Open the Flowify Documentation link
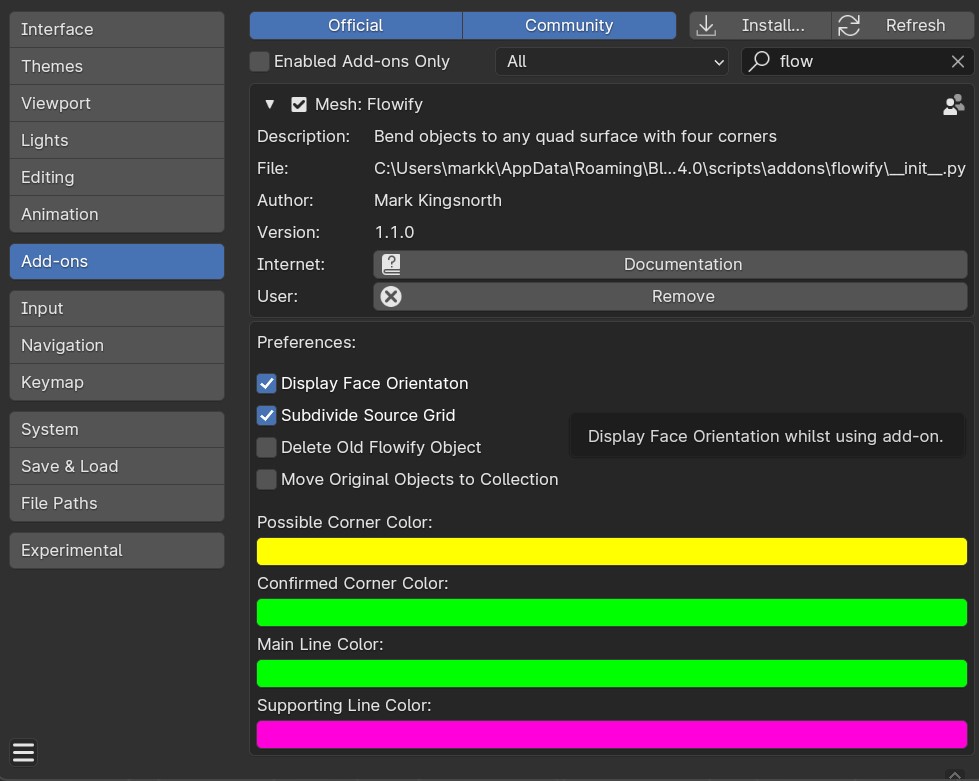 671,265
